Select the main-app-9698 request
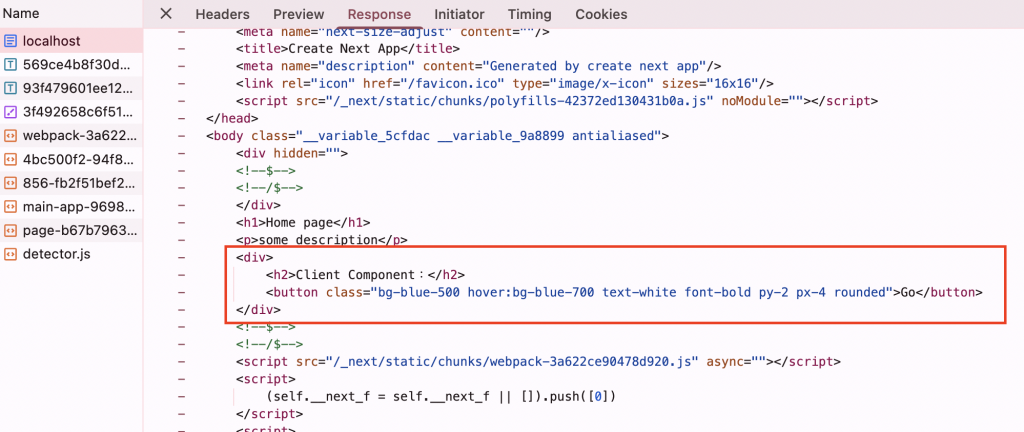This screenshot has width=1024, height=432. click(71, 207)
